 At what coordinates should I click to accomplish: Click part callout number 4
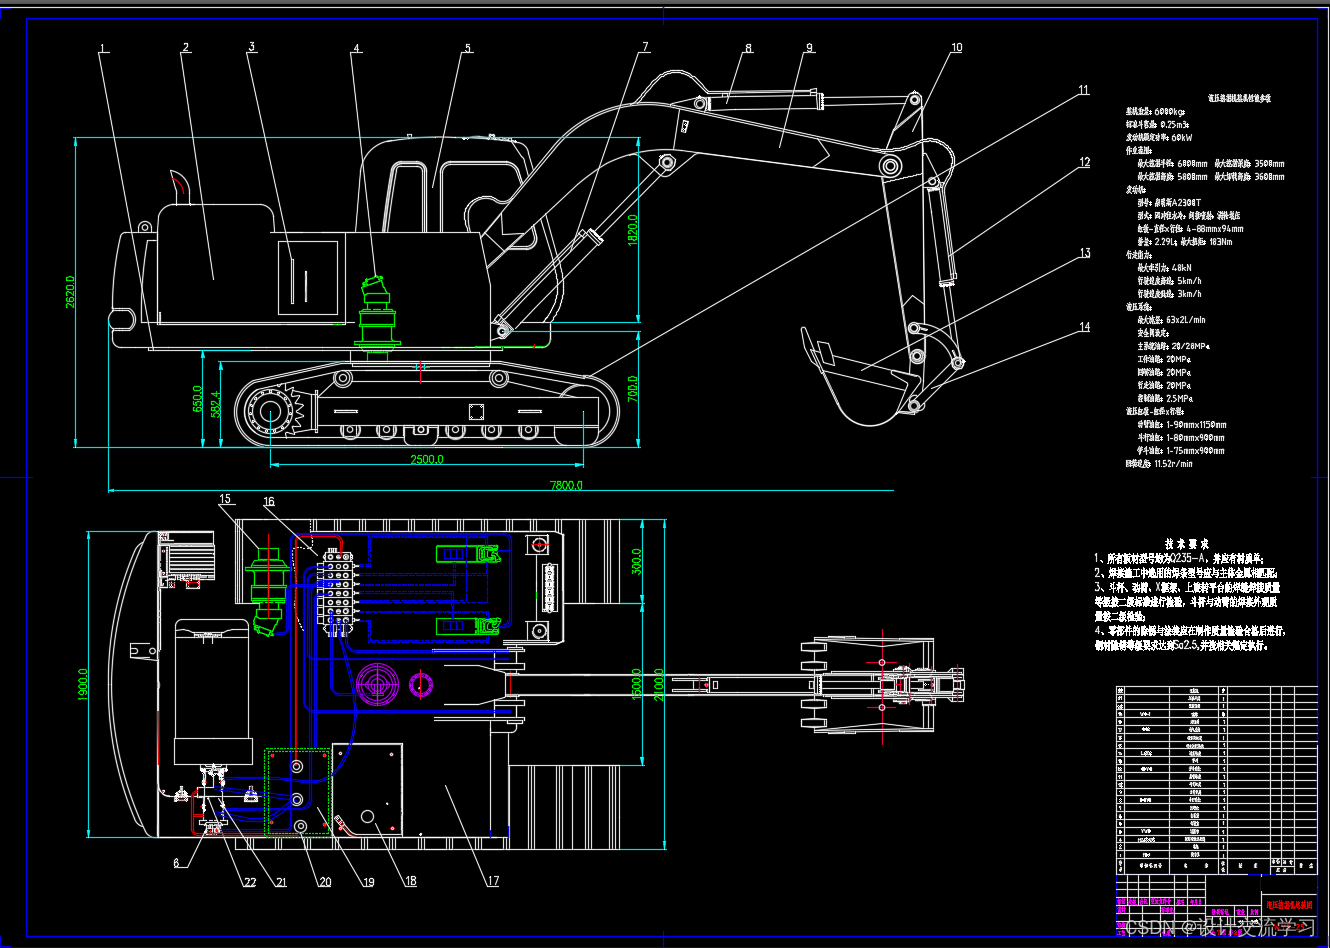point(355,48)
